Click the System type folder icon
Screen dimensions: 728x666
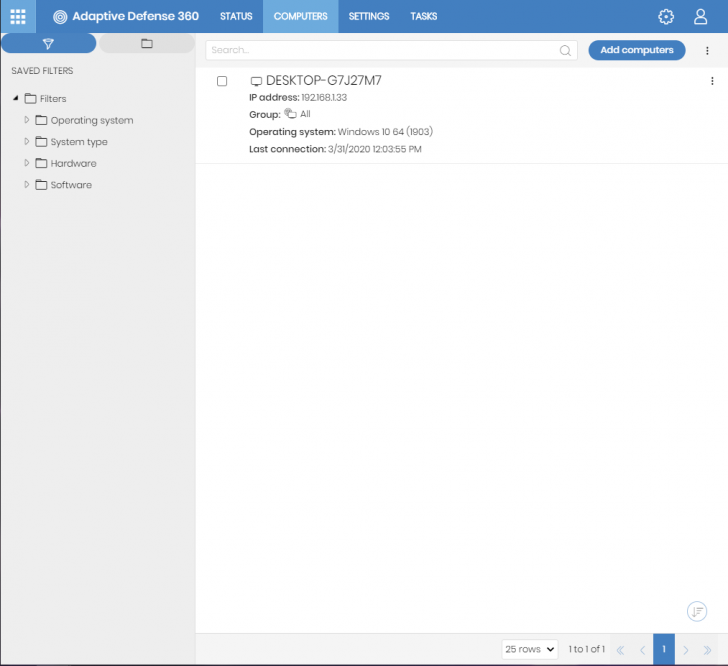[x=41, y=141]
